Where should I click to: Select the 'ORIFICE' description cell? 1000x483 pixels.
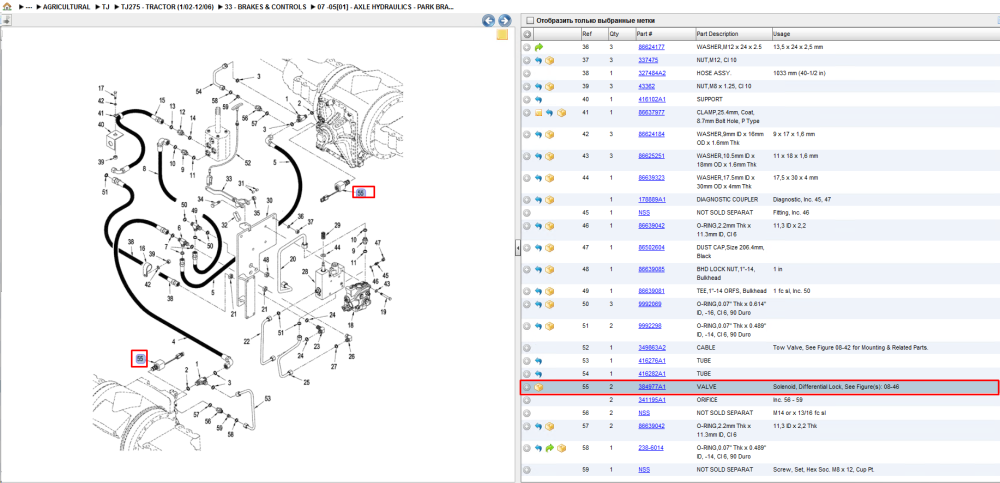(x=707, y=400)
